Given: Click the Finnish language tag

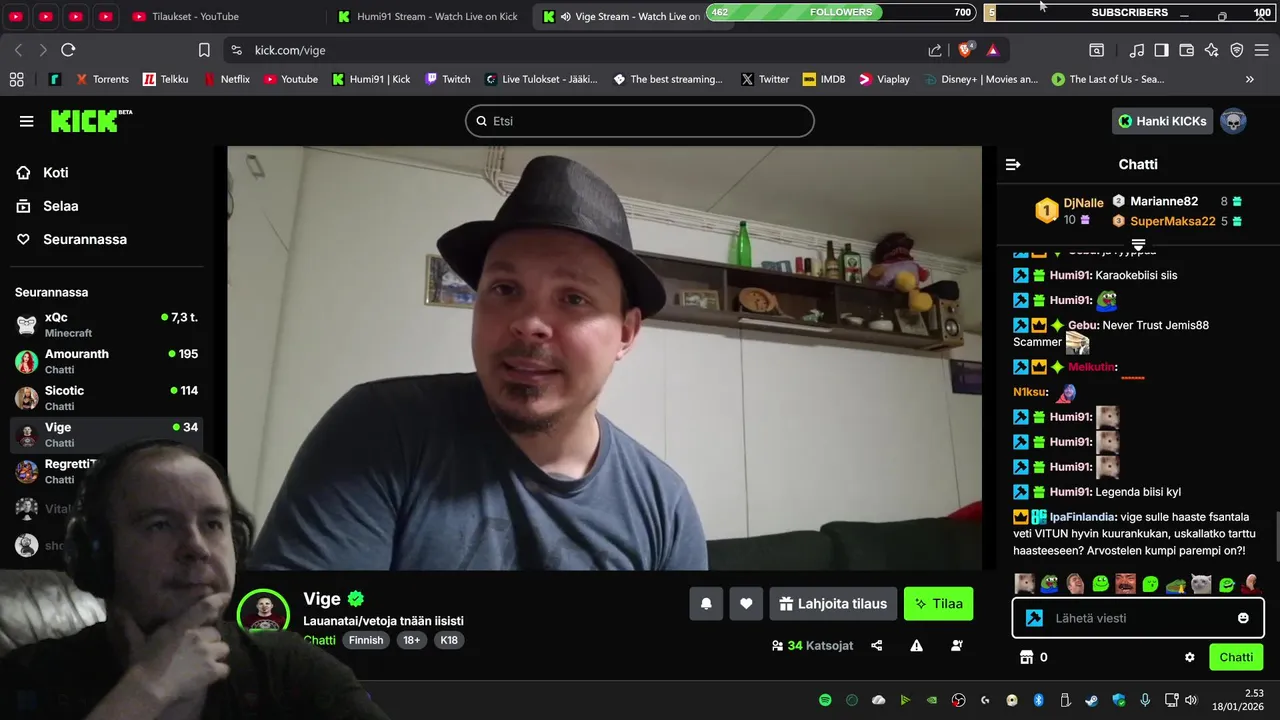Looking at the screenshot, I should pyautogui.click(x=366, y=640).
